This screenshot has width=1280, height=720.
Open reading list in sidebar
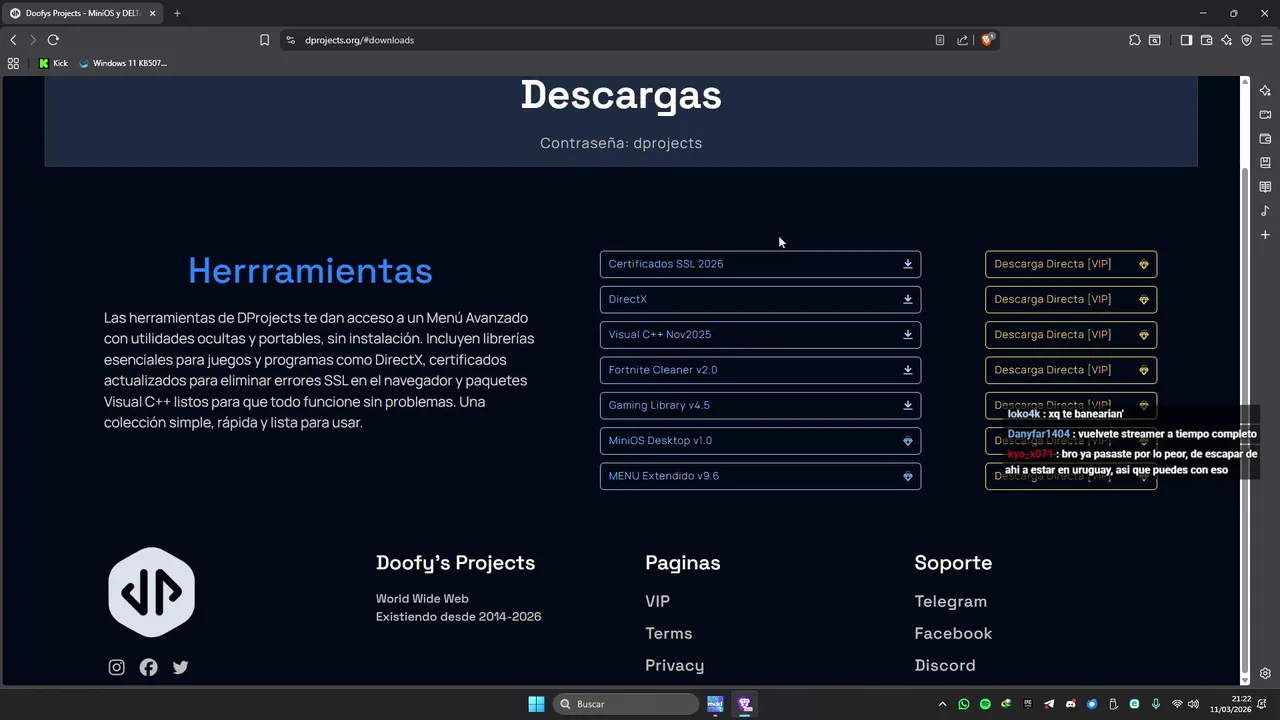[1265, 187]
